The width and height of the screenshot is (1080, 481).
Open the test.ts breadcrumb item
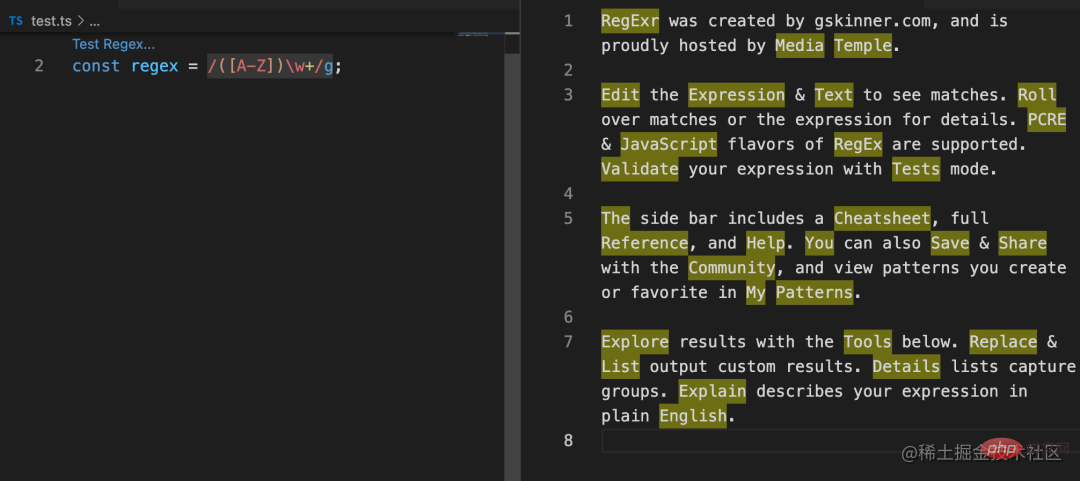(51, 20)
